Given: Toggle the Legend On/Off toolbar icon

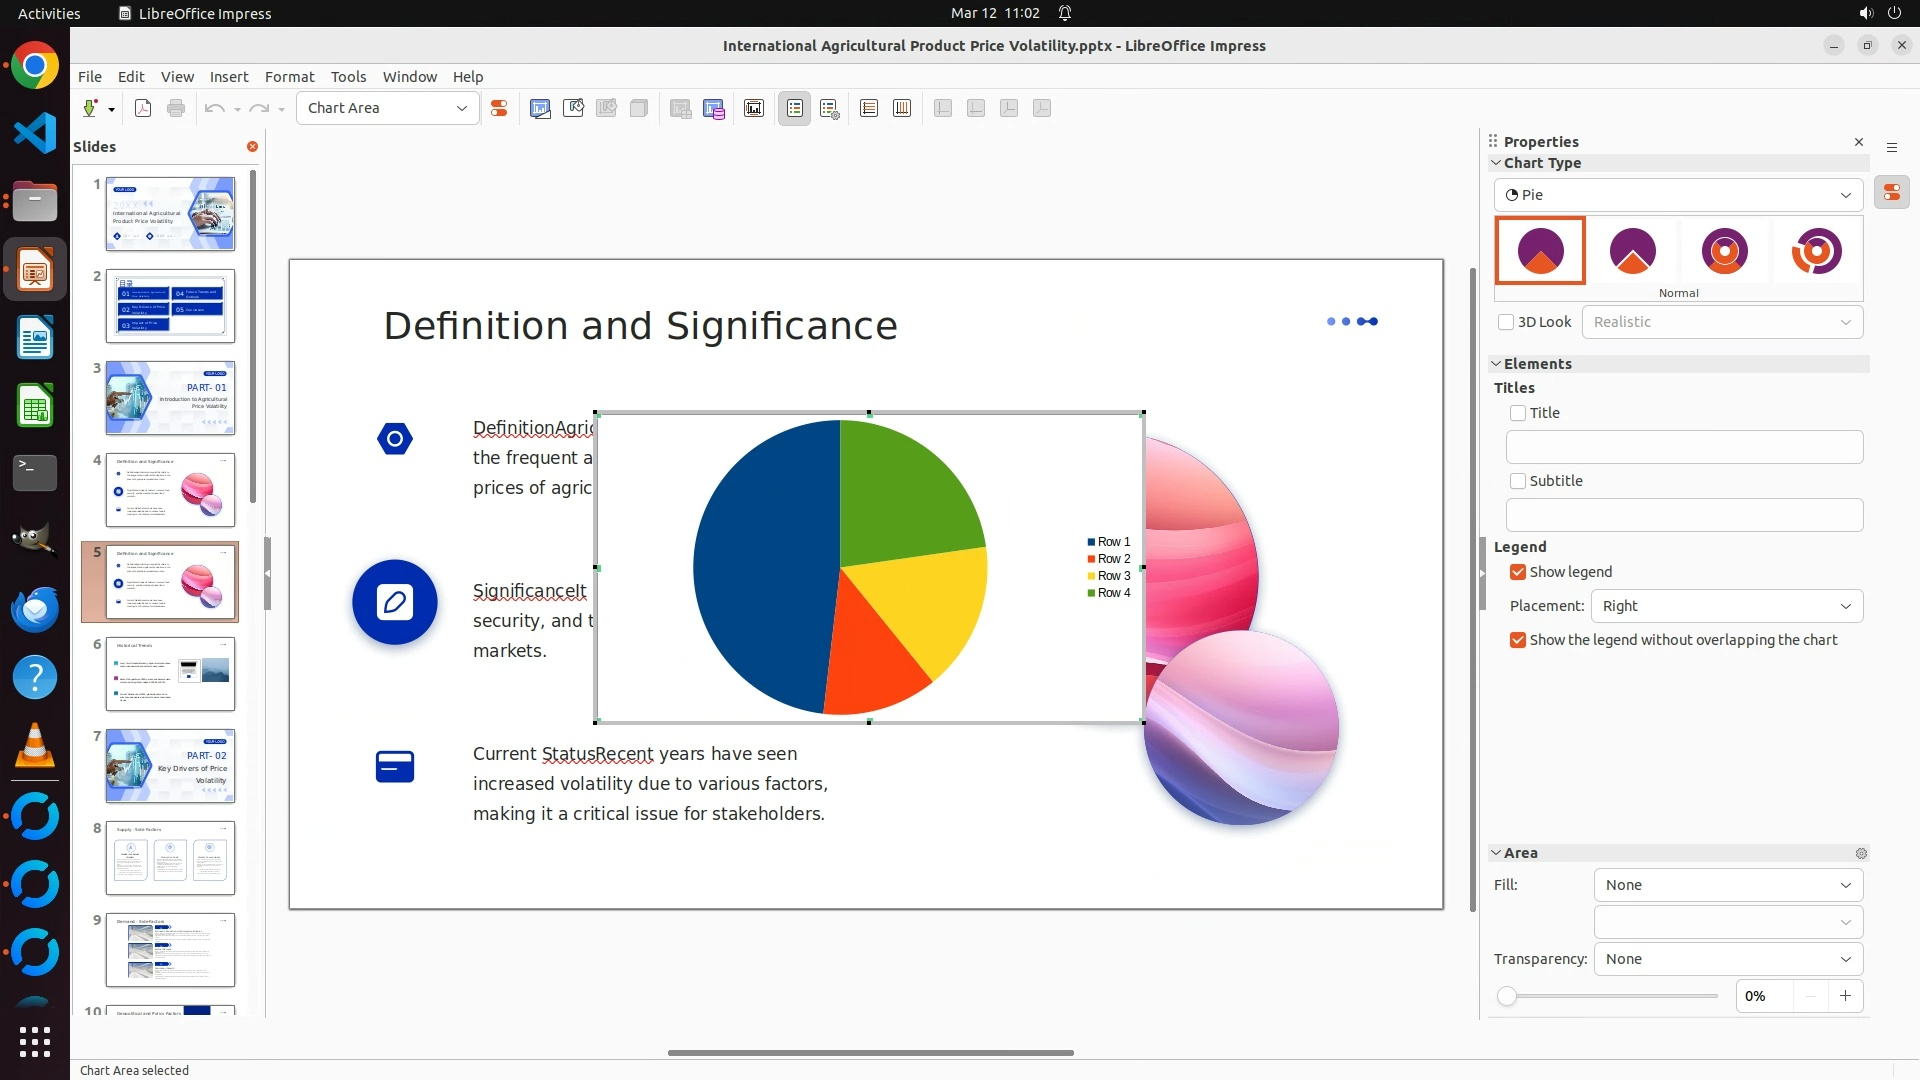Looking at the screenshot, I should point(795,108).
